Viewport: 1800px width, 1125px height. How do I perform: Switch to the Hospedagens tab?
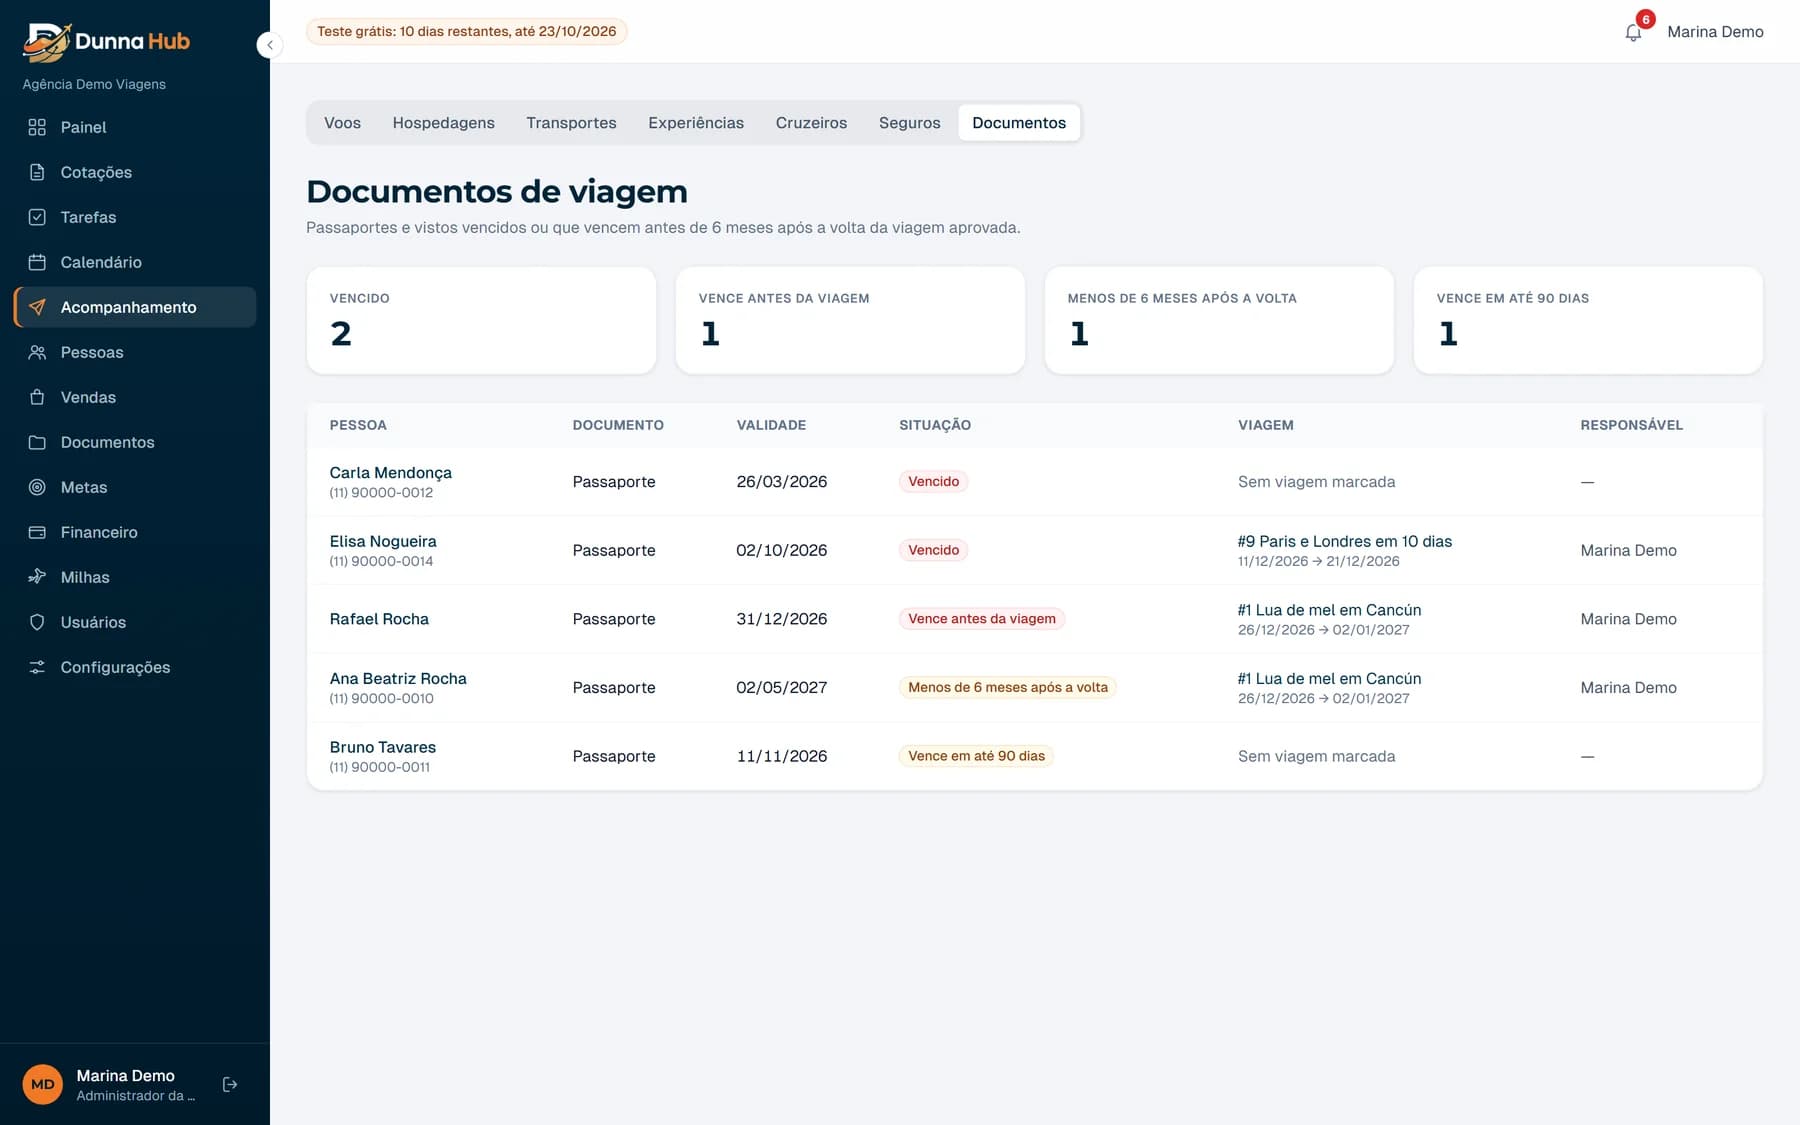tap(443, 123)
